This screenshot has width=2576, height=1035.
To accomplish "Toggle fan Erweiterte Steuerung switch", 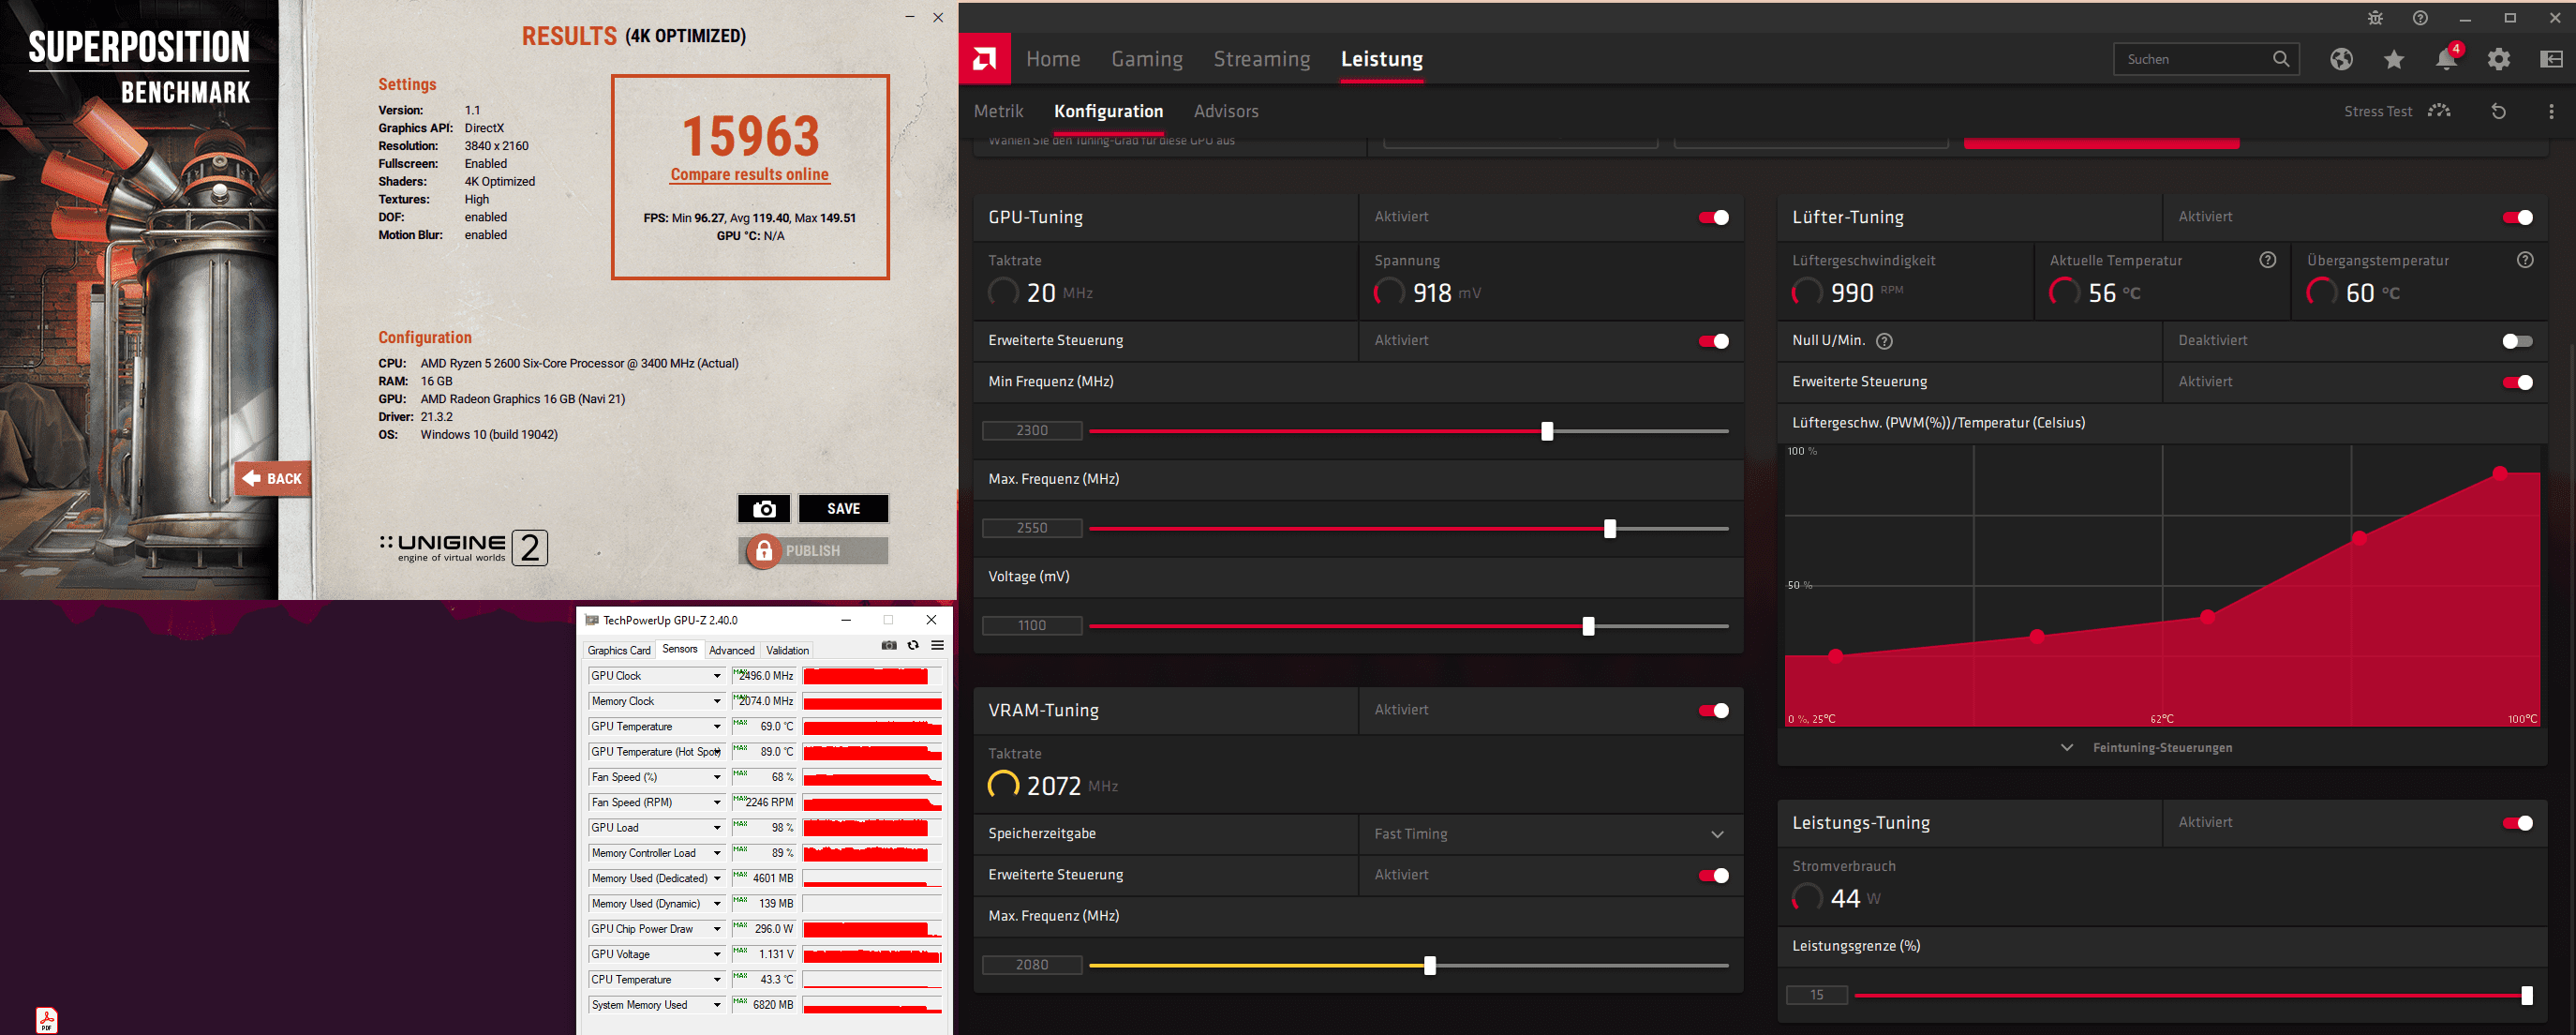I will click(2517, 382).
